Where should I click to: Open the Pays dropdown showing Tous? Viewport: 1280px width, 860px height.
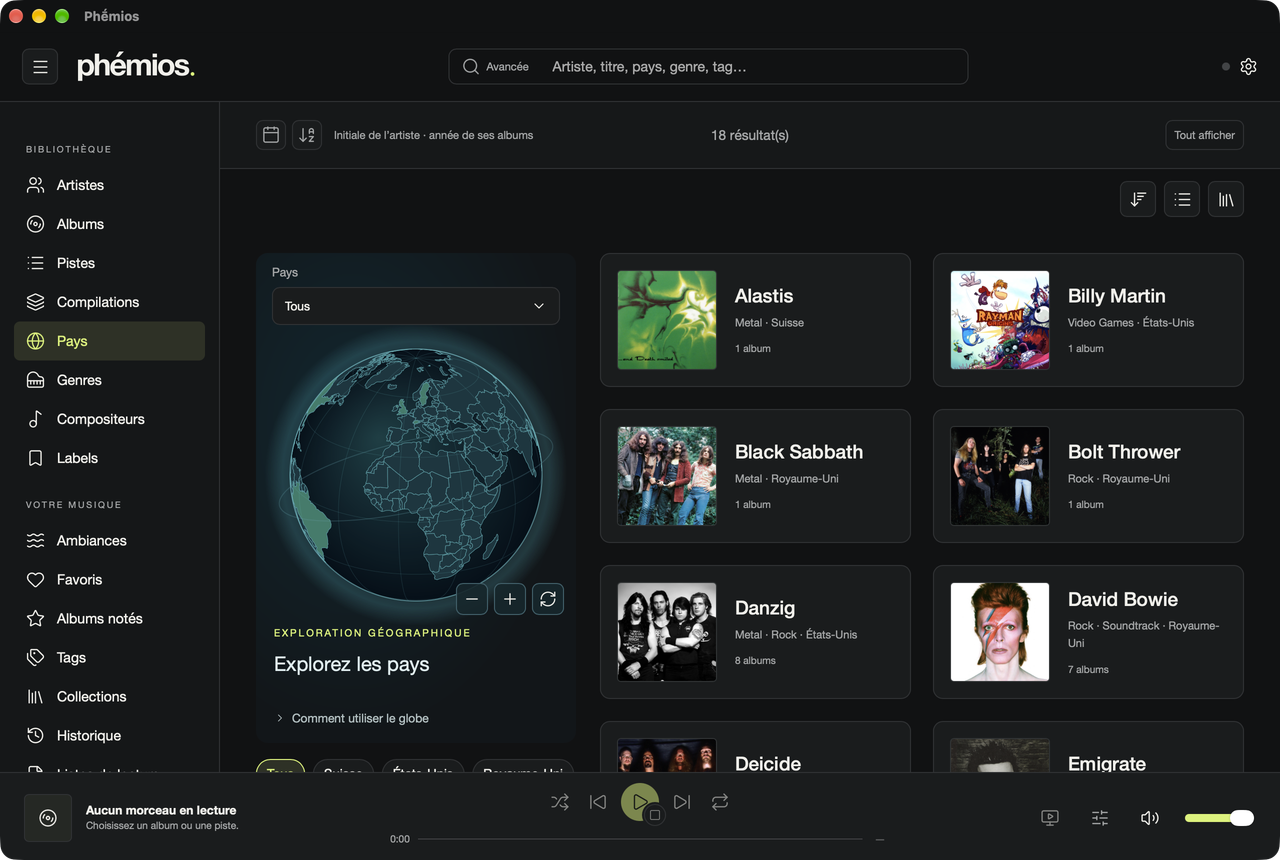[x=416, y=306]
